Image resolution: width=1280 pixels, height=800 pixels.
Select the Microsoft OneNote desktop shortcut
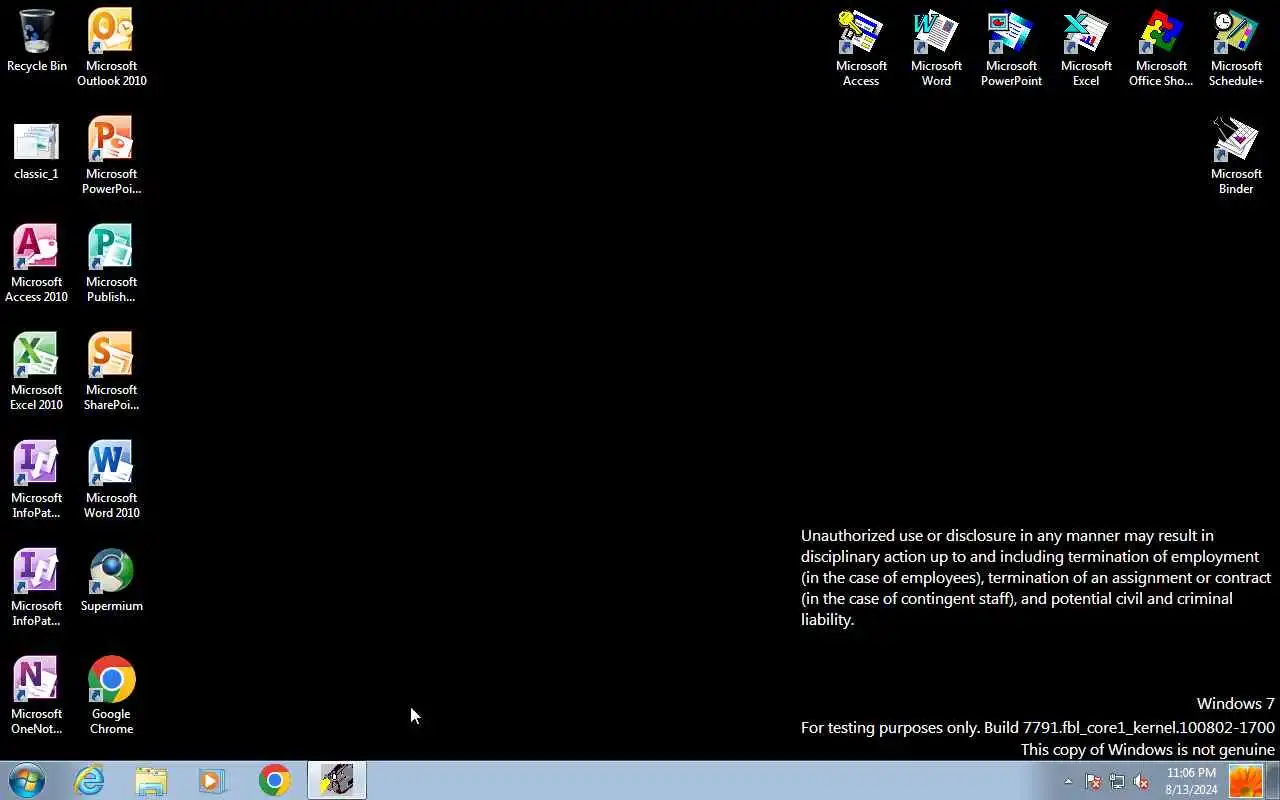coord(37,695)
